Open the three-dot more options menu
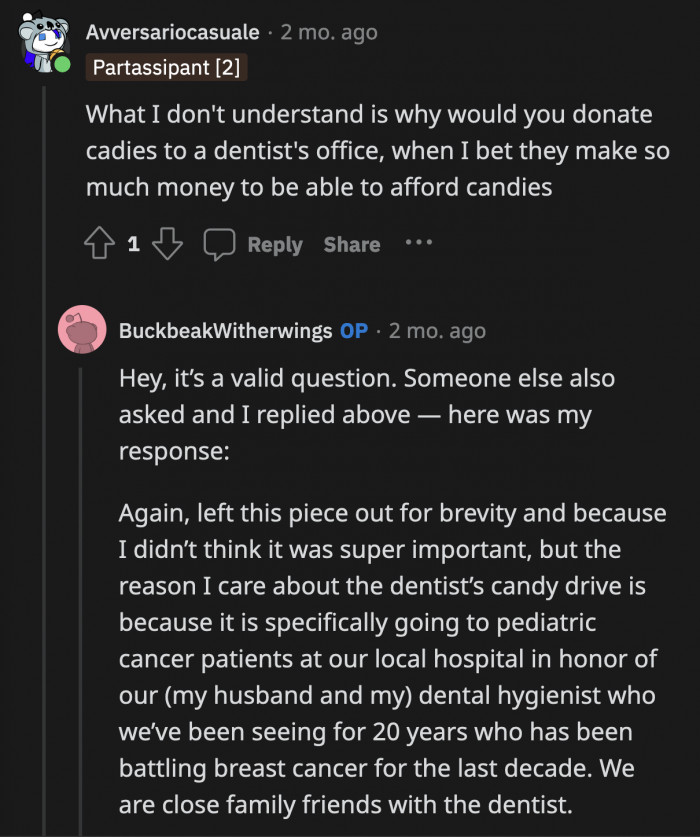The image size is (700, 837). 419,243
